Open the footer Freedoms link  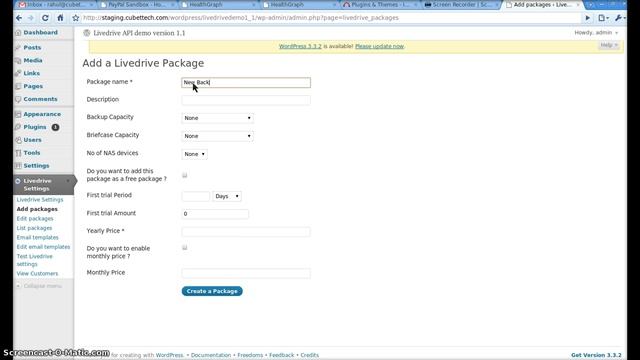click(250, 355)
